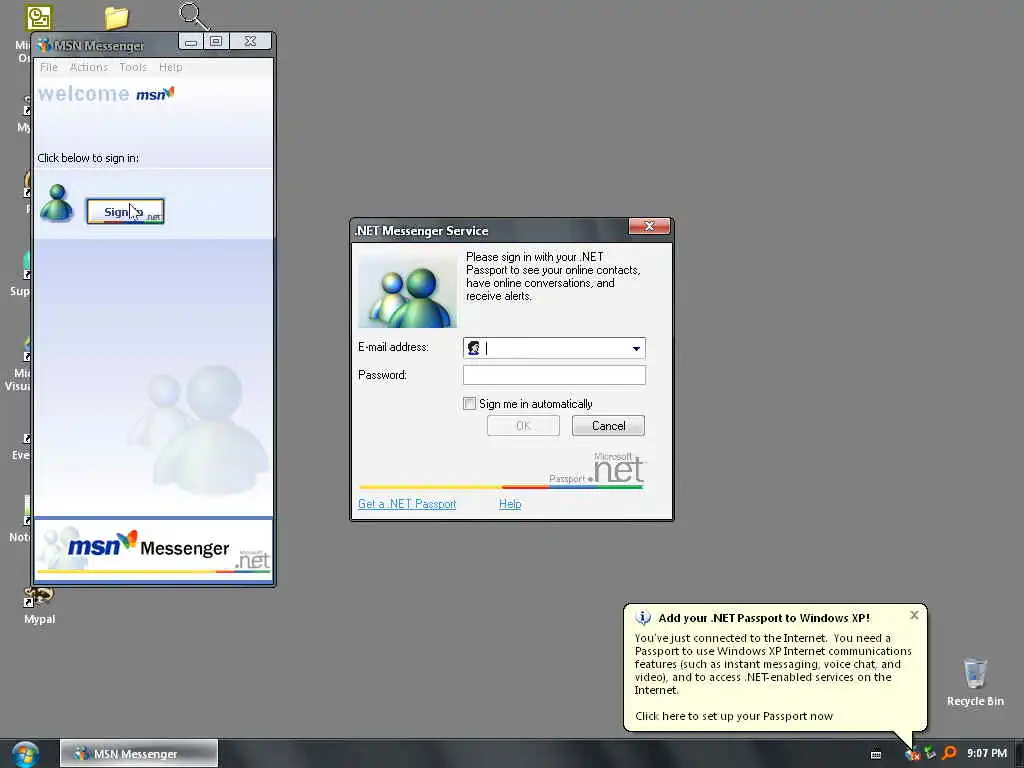The image size is (1024, 768).
Task: Click the two-buddies image in sign-in dialog
Action: [x=408, y=291]
